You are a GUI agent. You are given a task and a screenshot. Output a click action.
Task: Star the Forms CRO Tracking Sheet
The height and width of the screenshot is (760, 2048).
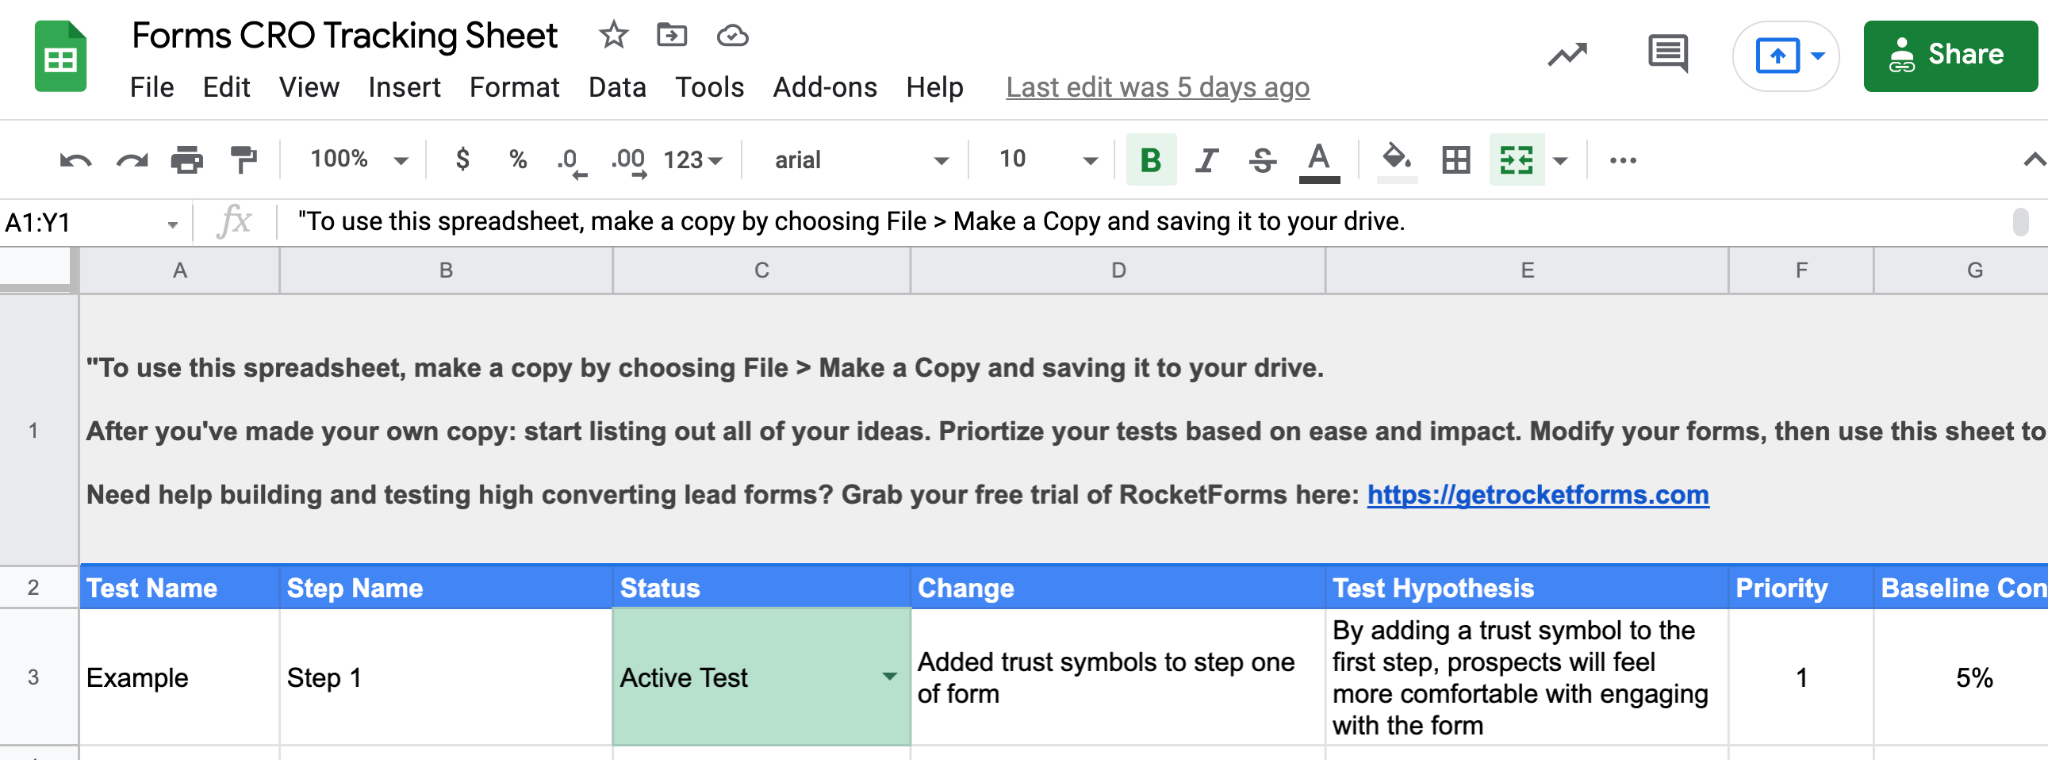[613, 35]
